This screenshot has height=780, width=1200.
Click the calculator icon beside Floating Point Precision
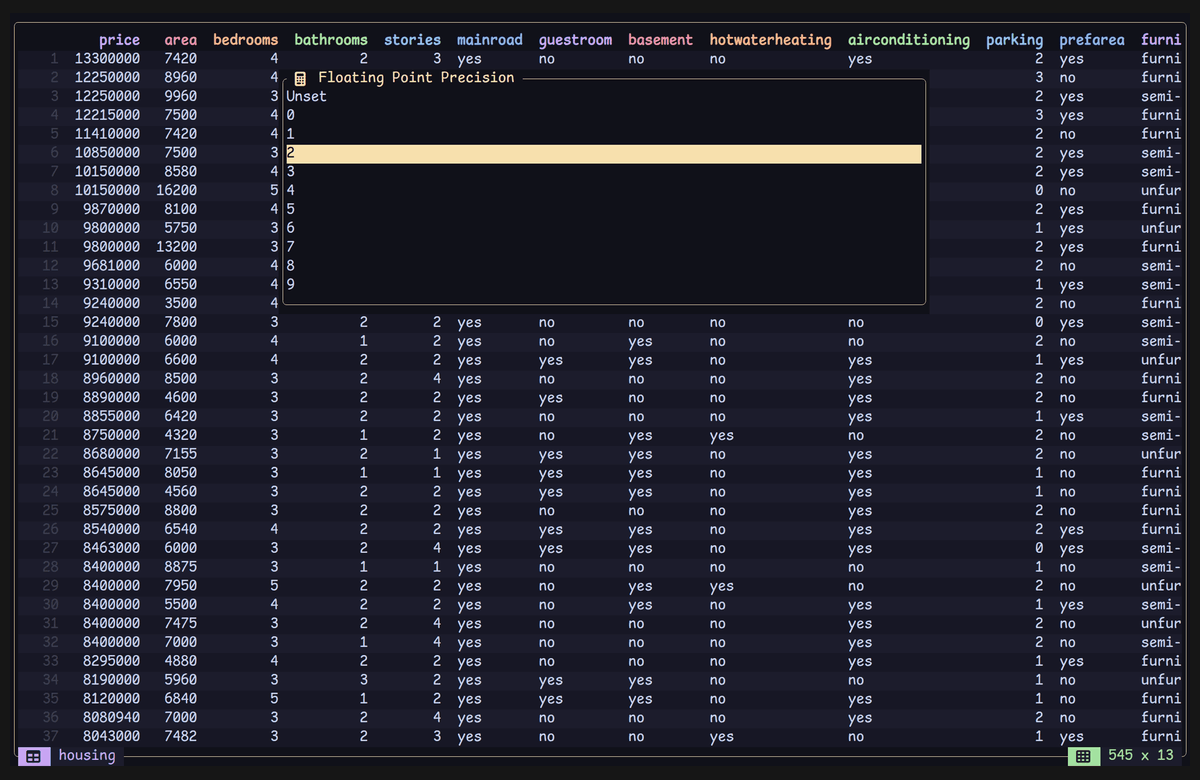pos(301,78)
